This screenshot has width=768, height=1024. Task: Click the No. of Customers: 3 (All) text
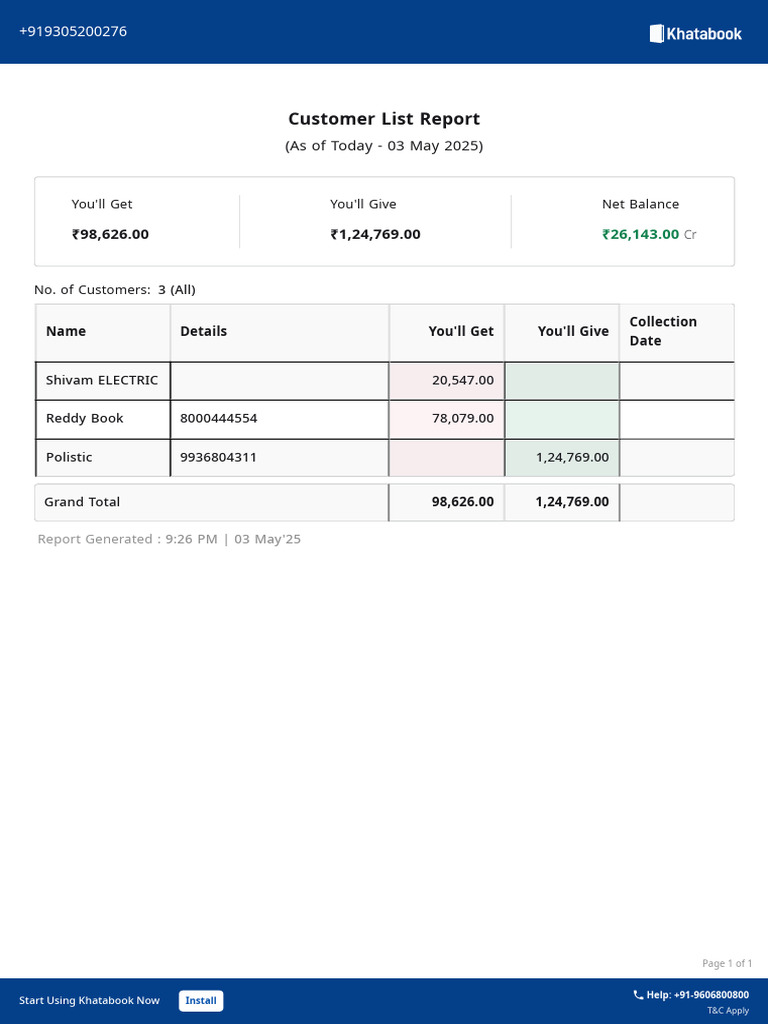(115, 289)
